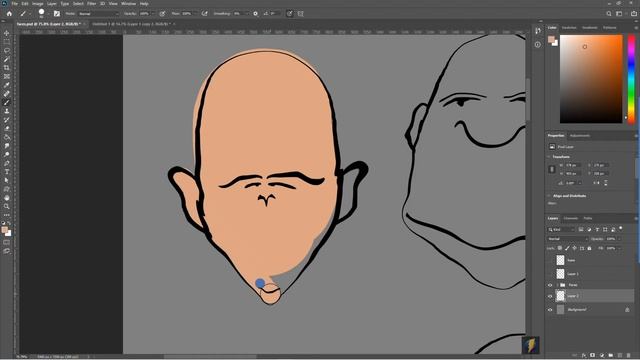Click the Delete layer trash icon
This screenshot has width=640, height=360.
click(x=629, y=356)
